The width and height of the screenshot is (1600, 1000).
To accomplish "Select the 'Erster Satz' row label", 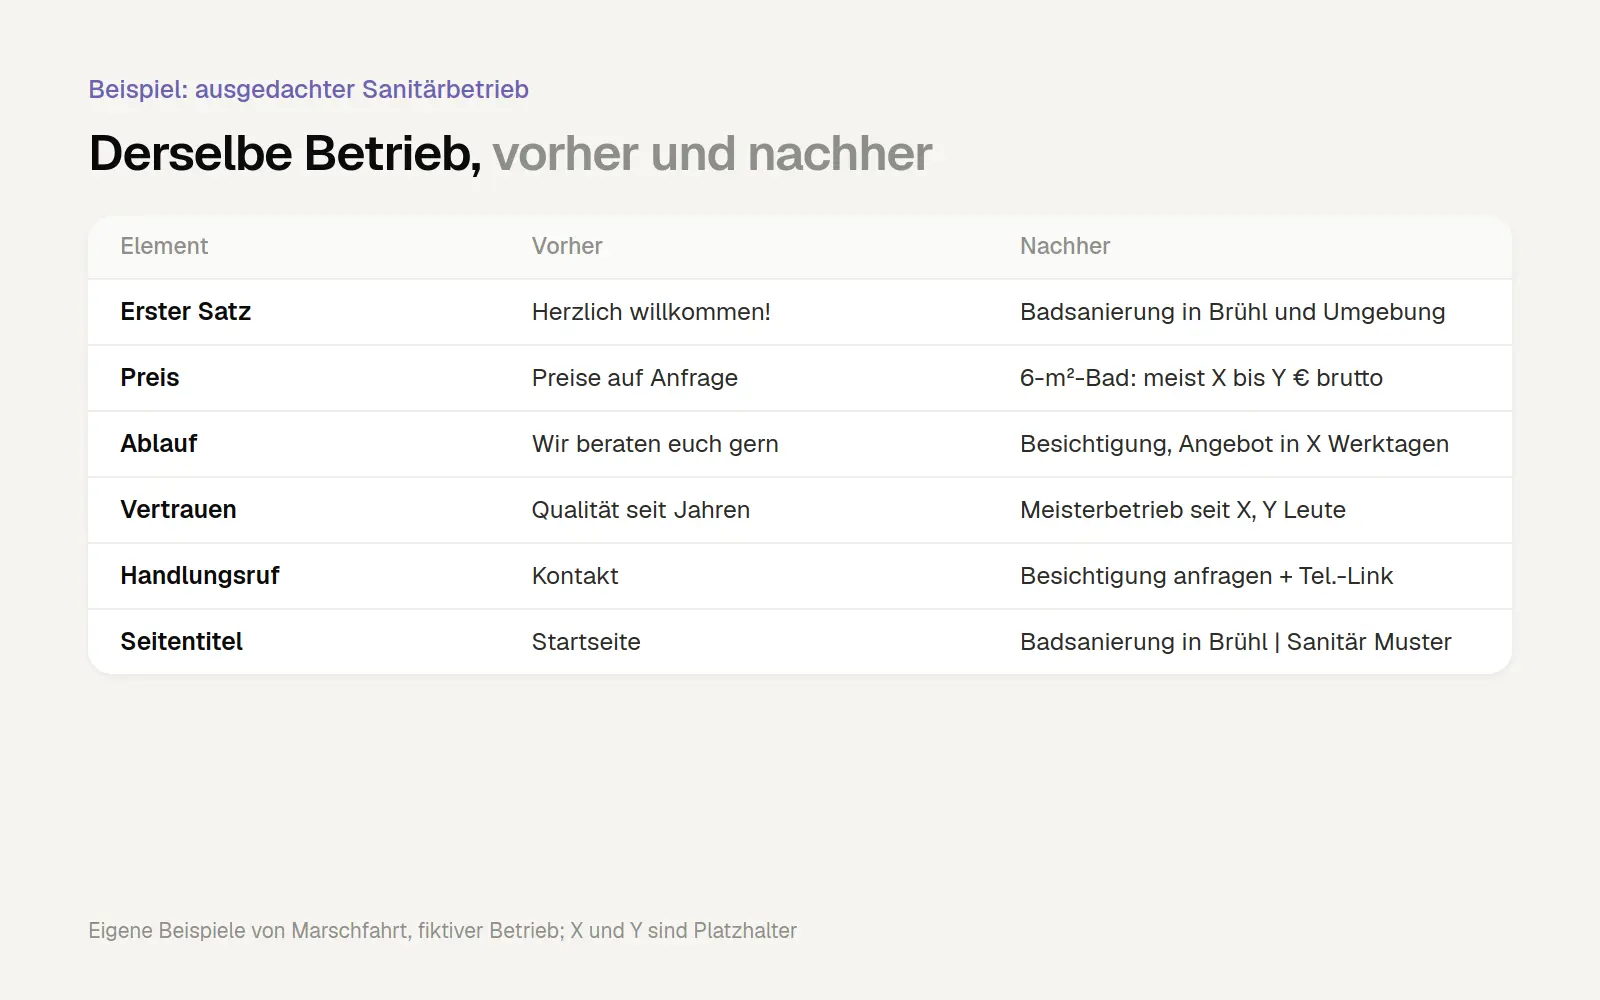I will pyautogui.click(x=185, y=312).
